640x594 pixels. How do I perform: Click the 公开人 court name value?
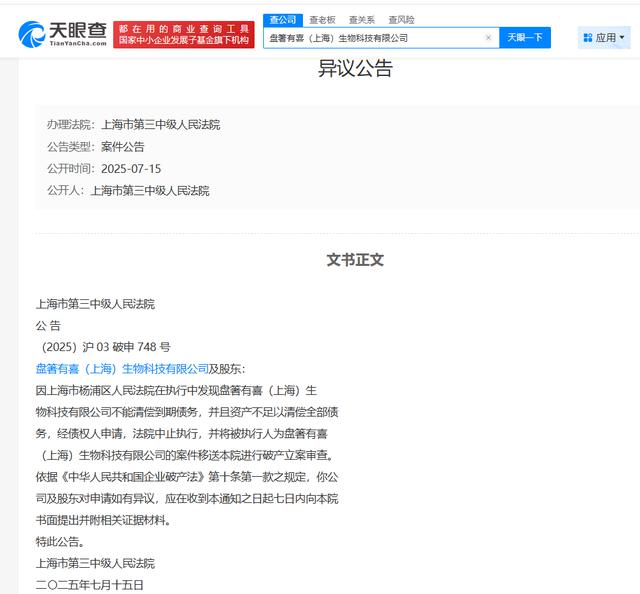tap(150, 191)
